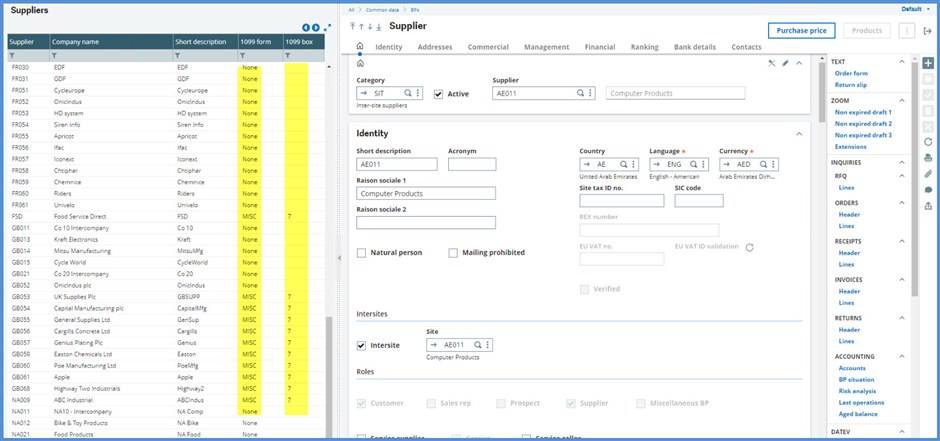This screenshot has width=940, height=441.
Task: Open the Aged balance link
Action: [x=858, y=414]
